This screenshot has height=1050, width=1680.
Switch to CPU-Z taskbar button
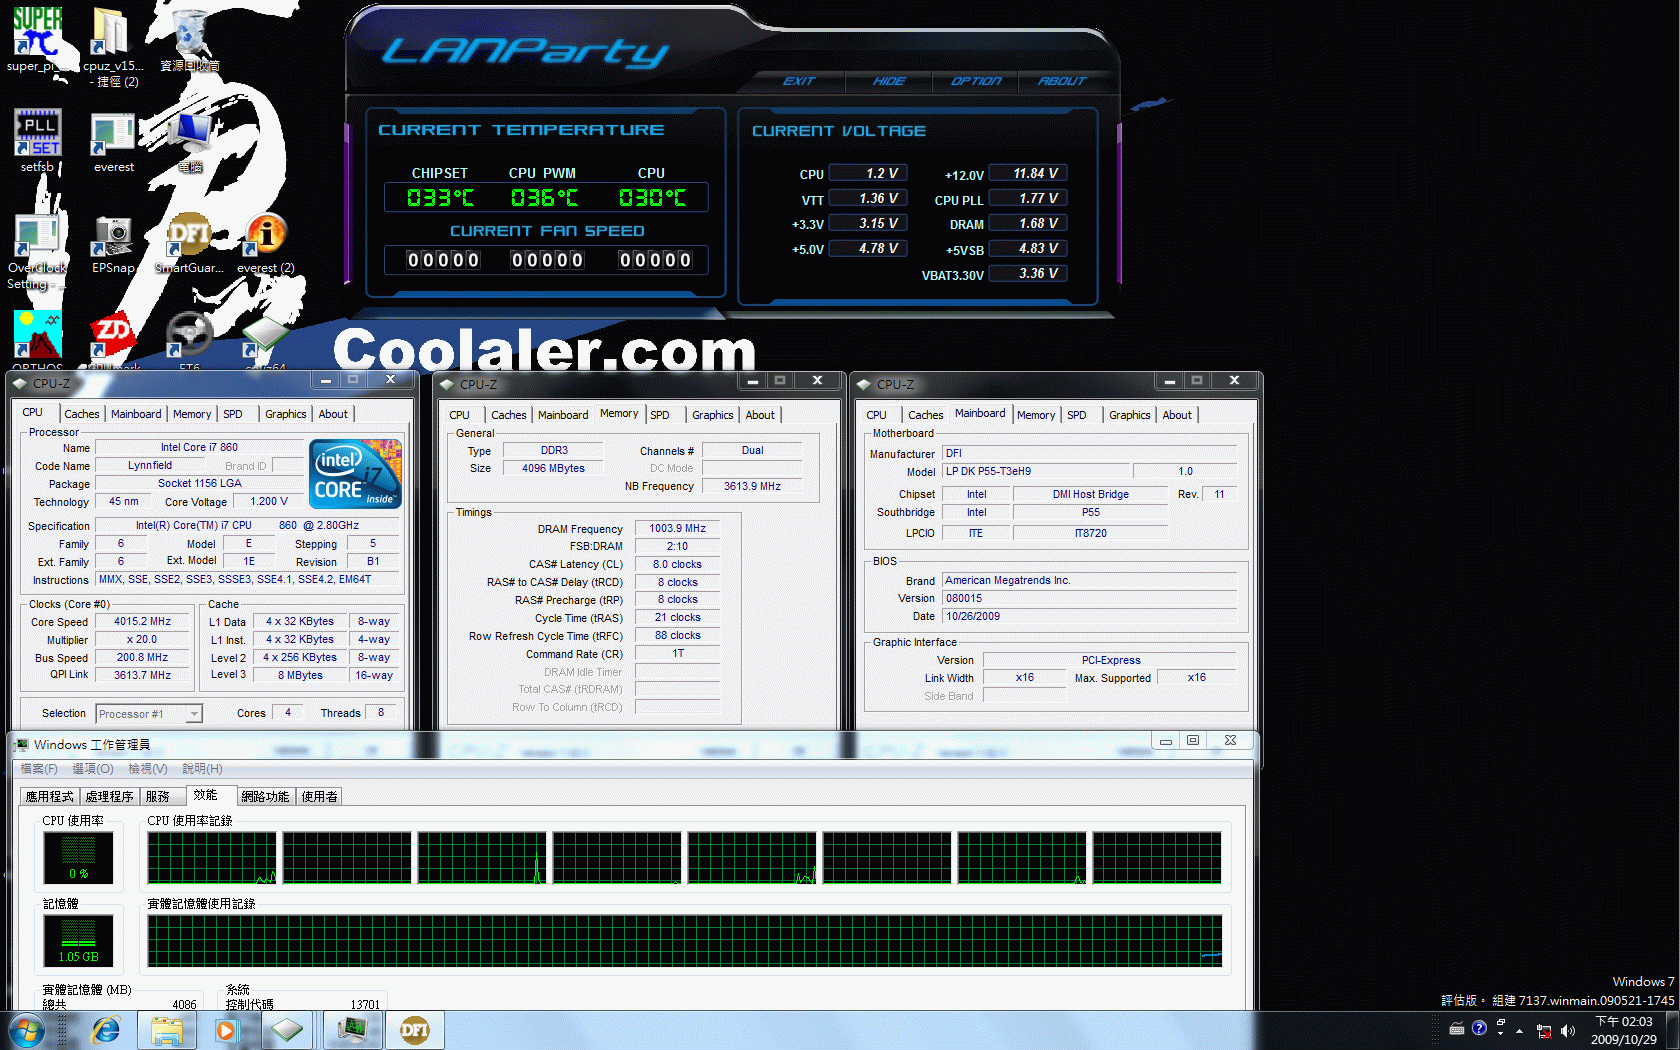click(287, 1030)
